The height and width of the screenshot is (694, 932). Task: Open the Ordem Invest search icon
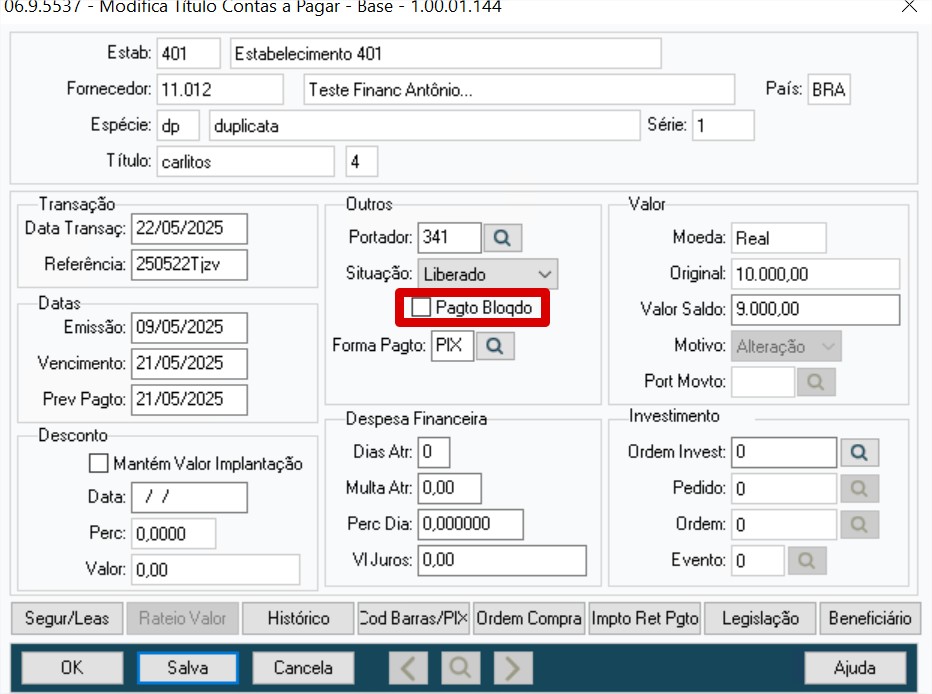(x=858, y=453)
